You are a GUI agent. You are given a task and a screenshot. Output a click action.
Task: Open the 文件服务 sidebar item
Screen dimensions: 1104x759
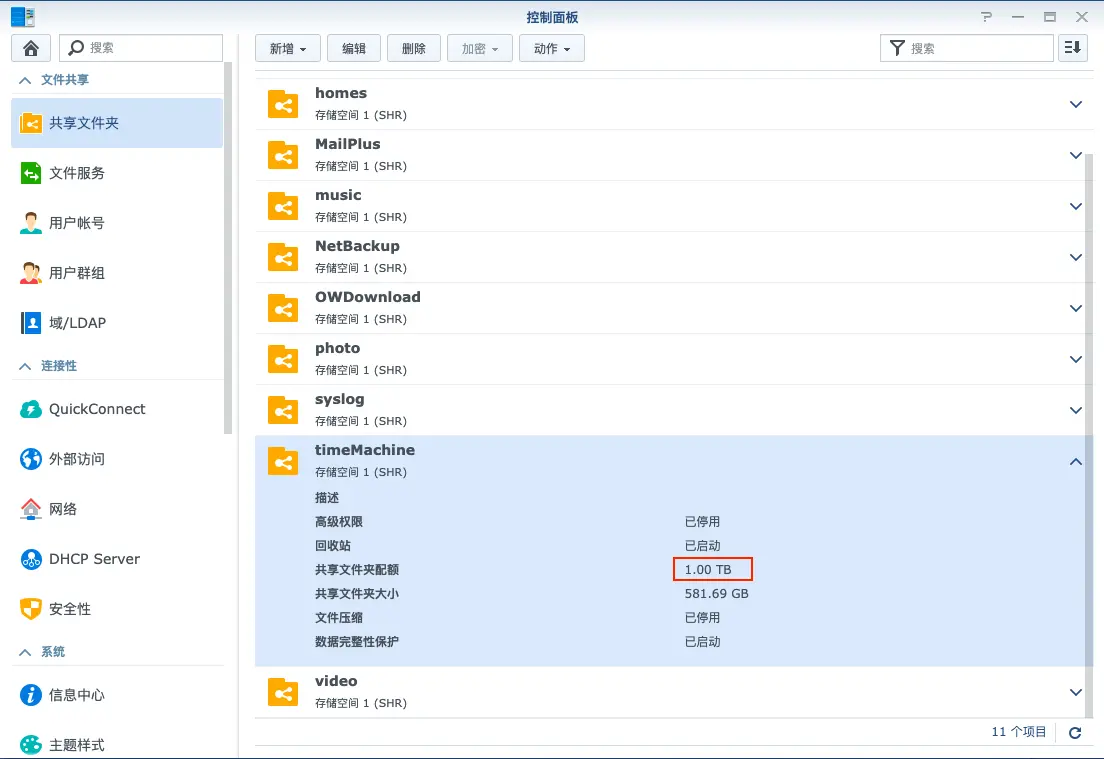[x=117, y=173]
